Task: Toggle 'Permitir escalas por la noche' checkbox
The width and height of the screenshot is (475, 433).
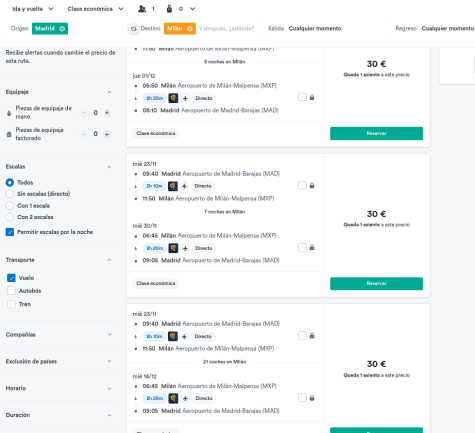Action: [10, 232]
